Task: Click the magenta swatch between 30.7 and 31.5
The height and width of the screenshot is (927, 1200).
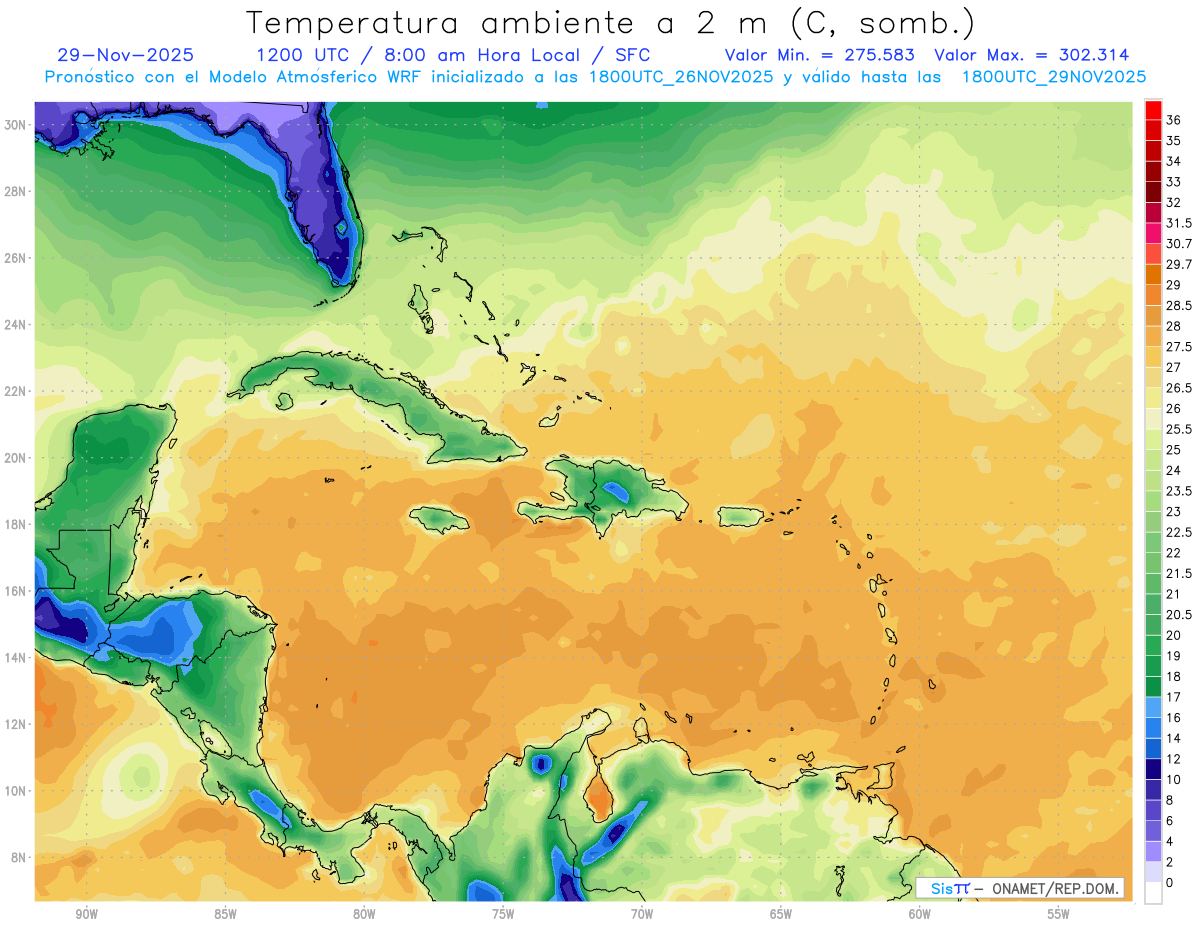Action: [1153, 235]
